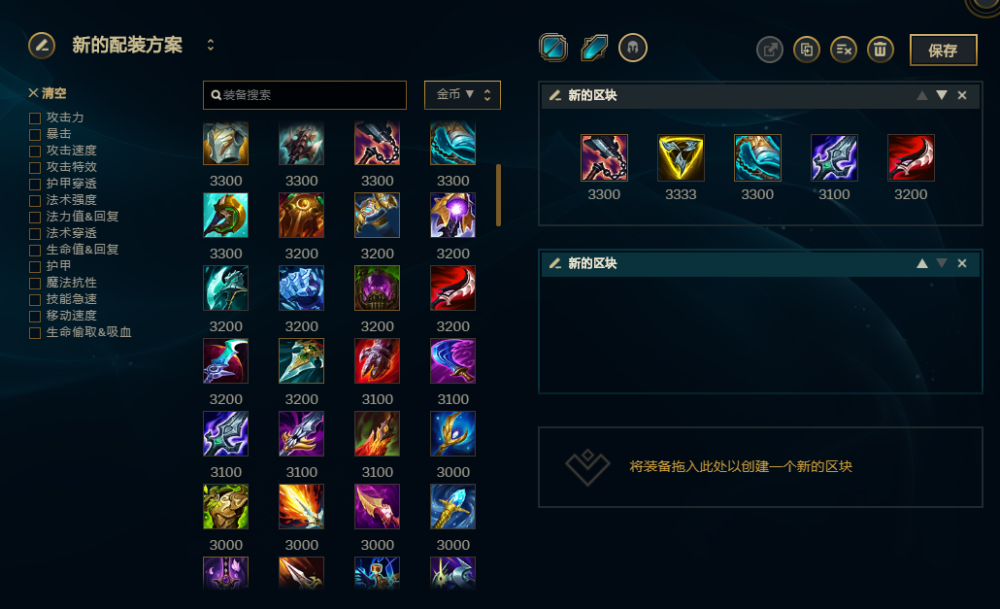Focus the 装备搜索 search field
The height and width of the screenshot is (609, 1000).
(x=305, y=95)
